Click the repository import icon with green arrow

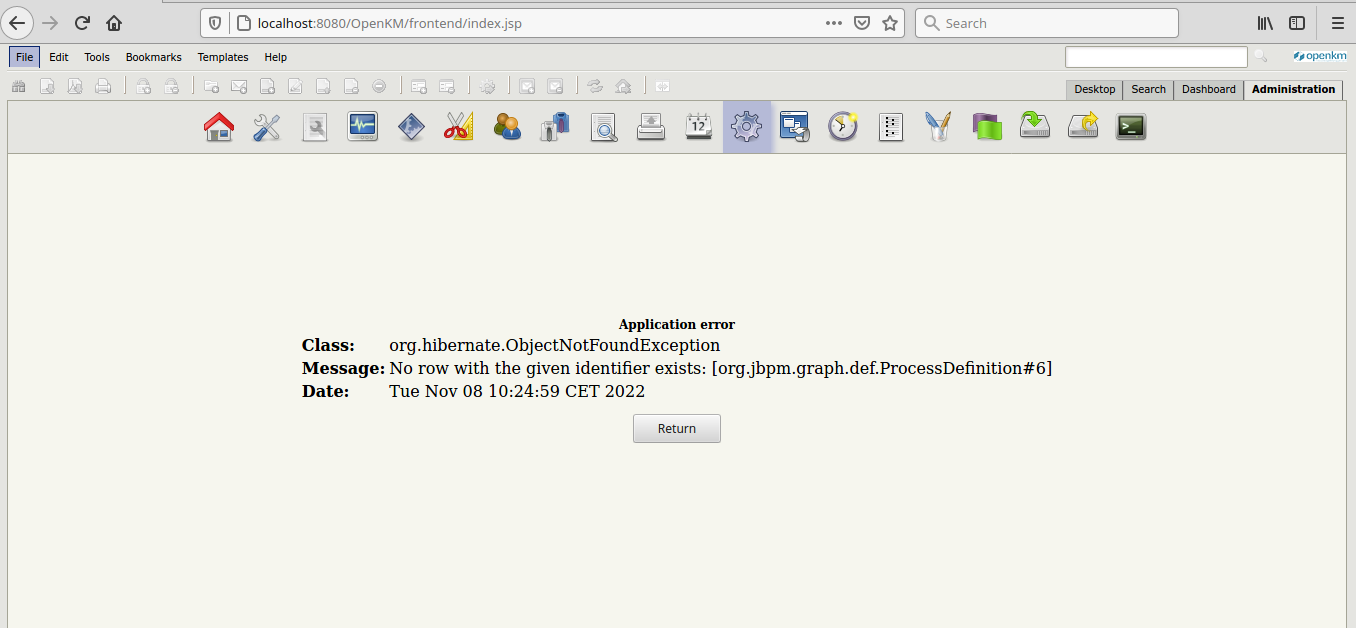click(x=1035, y=127)
